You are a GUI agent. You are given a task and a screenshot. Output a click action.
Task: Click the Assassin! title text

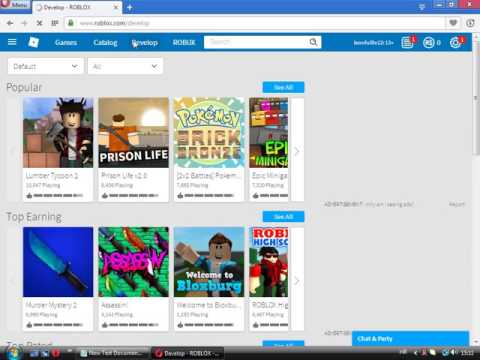coord(114,305)
